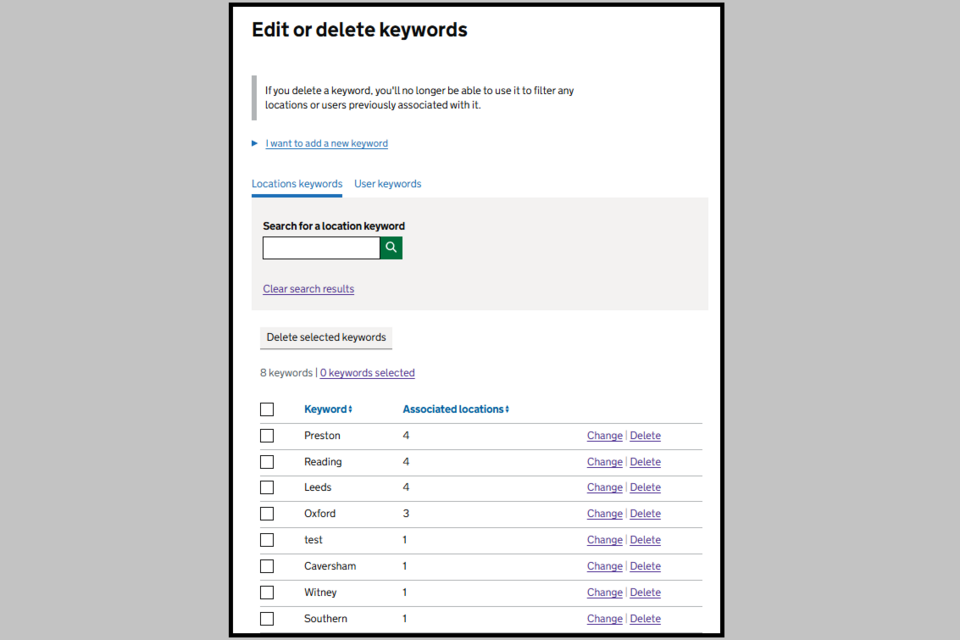Screen dimensions: 960x640
Task: Switch to the User keywords tab
Action: click(x=387, y=184)
